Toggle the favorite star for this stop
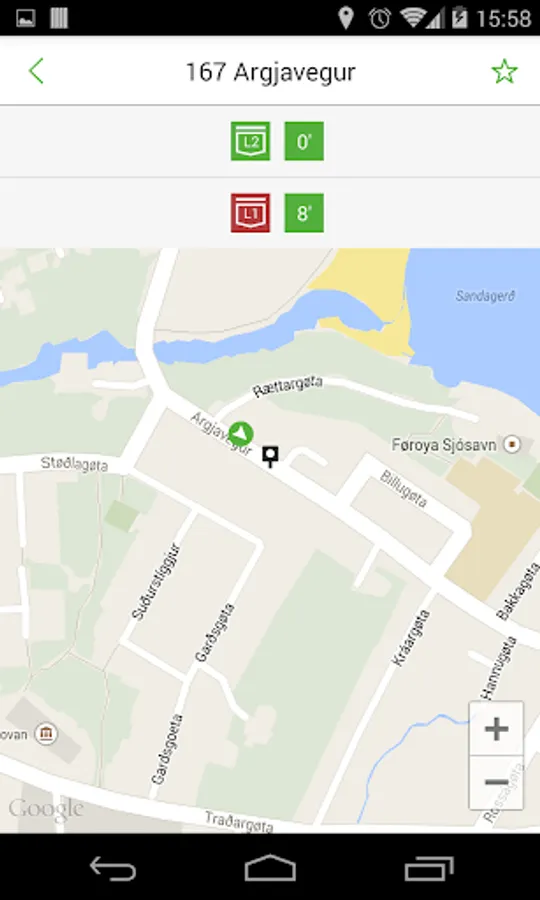This screenshot has height=900, width=540. click(504, 72)
